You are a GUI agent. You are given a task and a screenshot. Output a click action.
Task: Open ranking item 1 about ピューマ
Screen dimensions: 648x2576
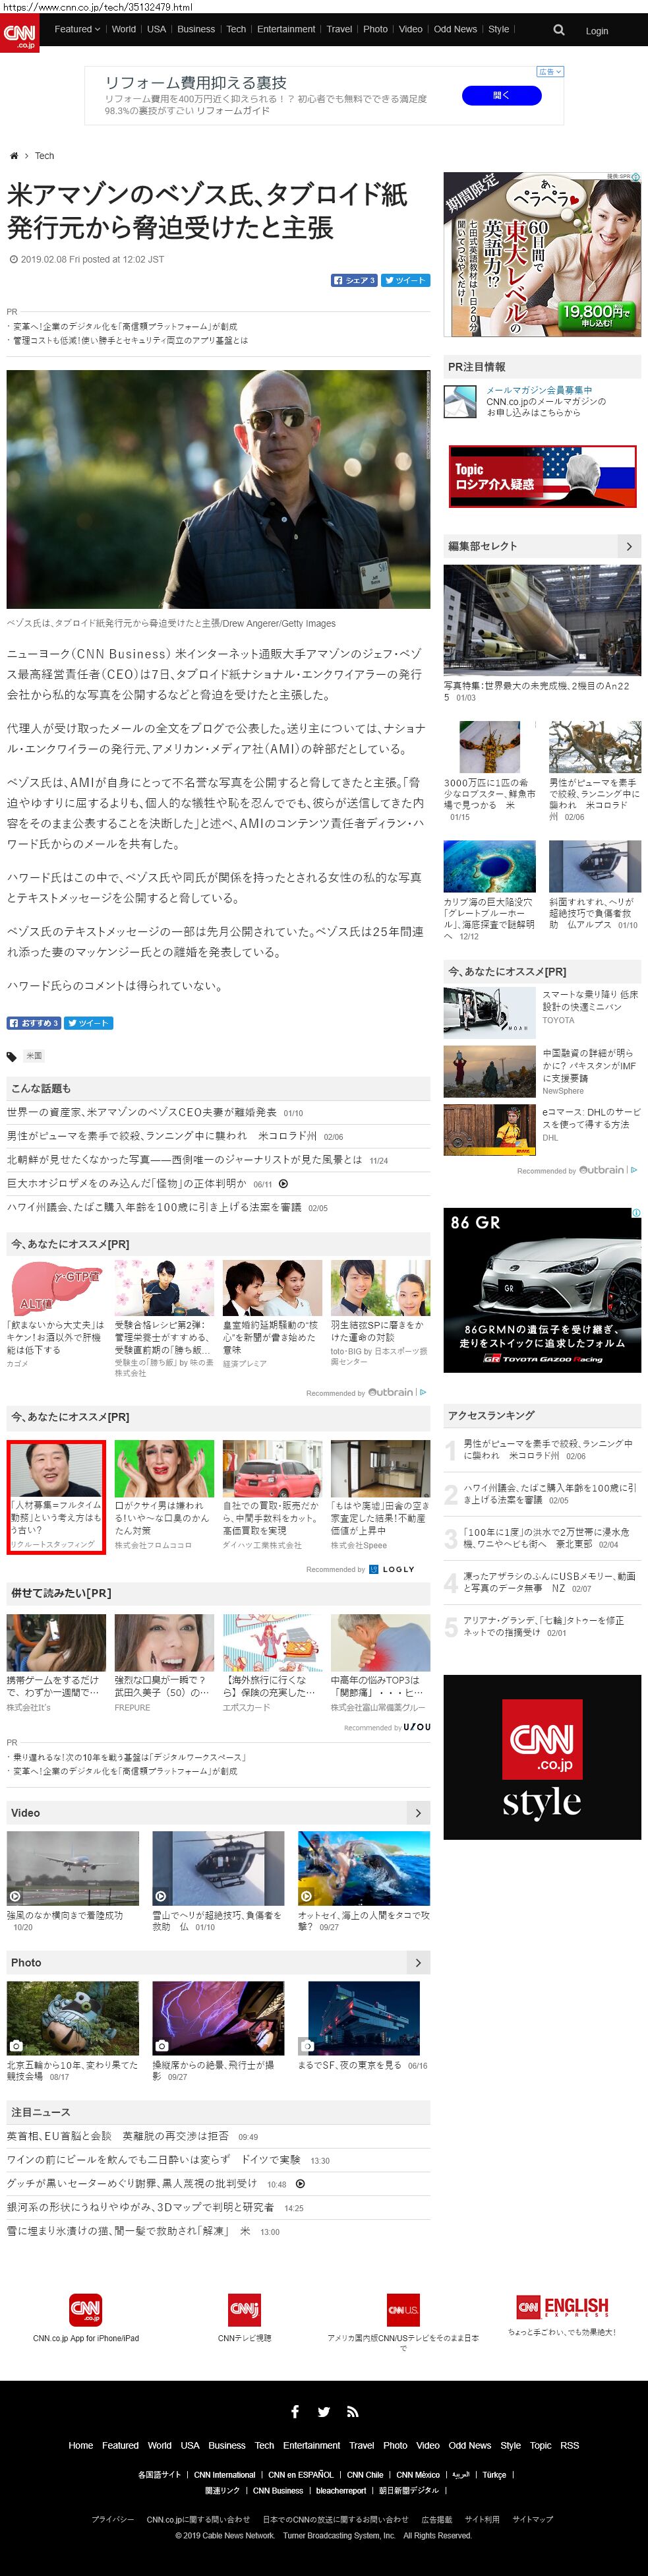click(x=548, y=1450)
